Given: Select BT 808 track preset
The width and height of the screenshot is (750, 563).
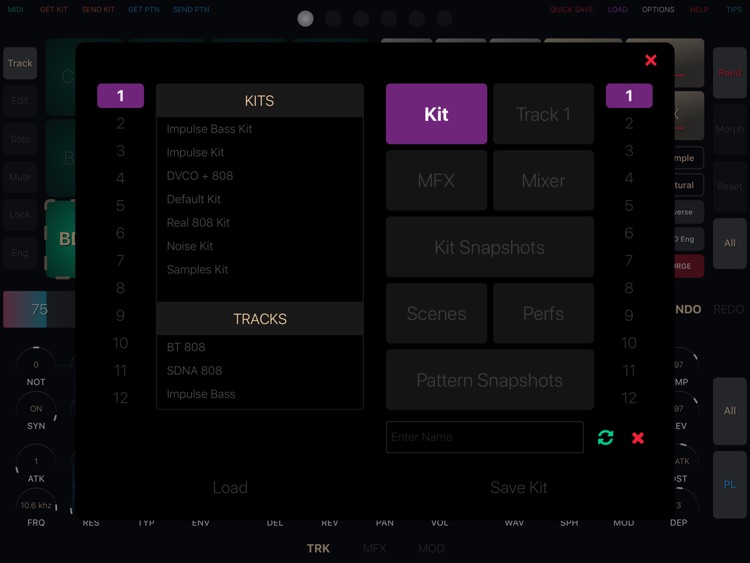Looking at the screenshot, I should [x=260, y=347].
